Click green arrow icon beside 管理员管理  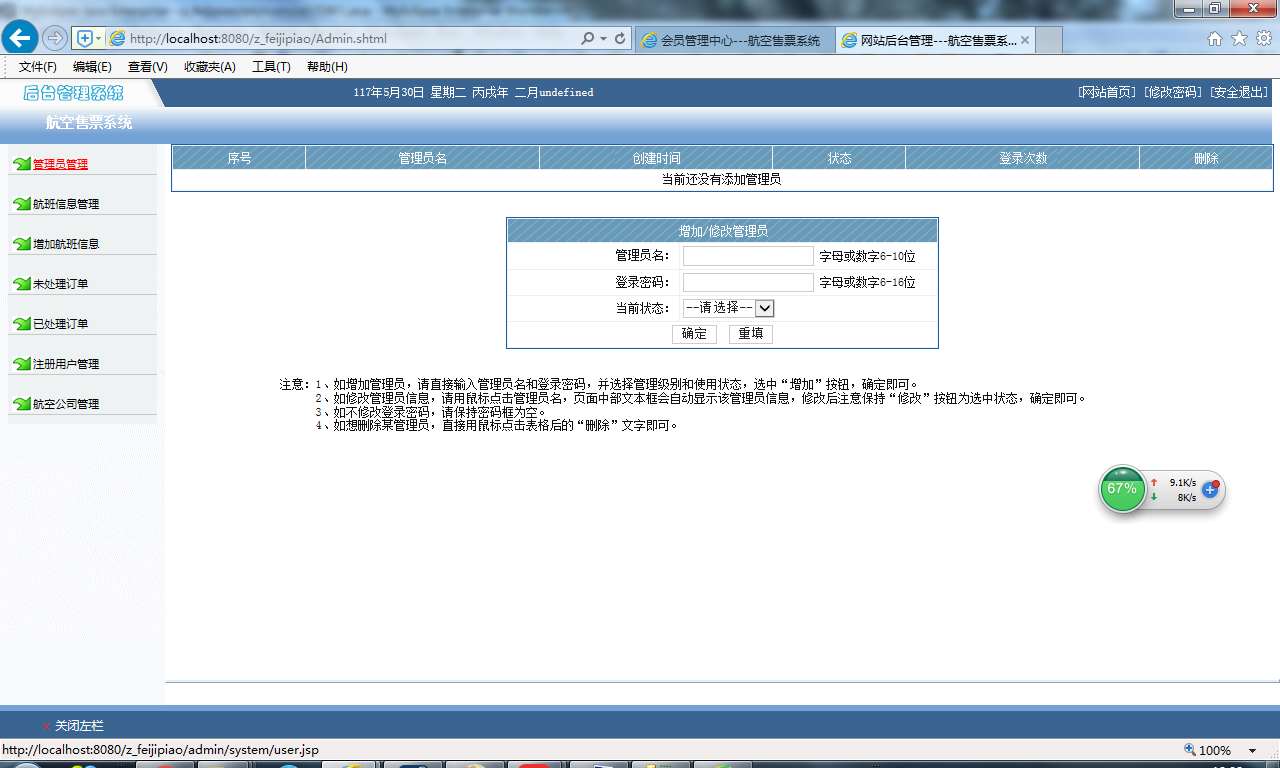21,163
